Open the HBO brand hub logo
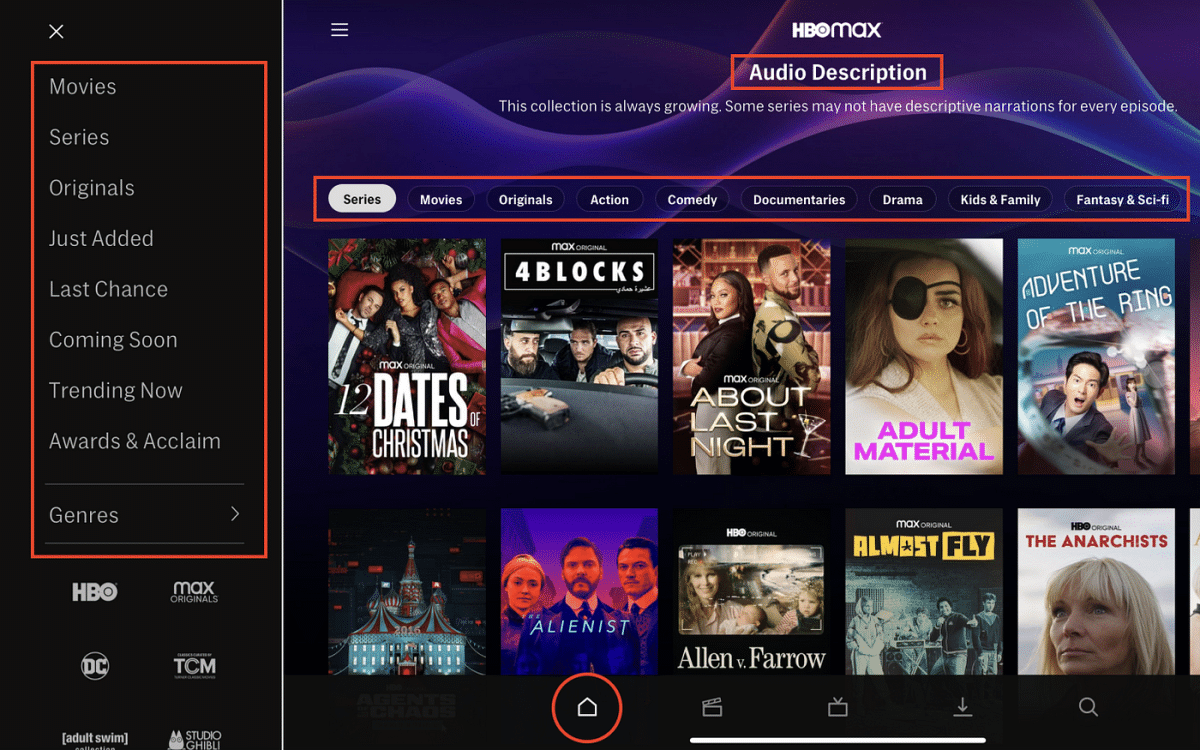The height and width of the screenshot is (750, 1200). pyautogui.click(x=95, y=592)
